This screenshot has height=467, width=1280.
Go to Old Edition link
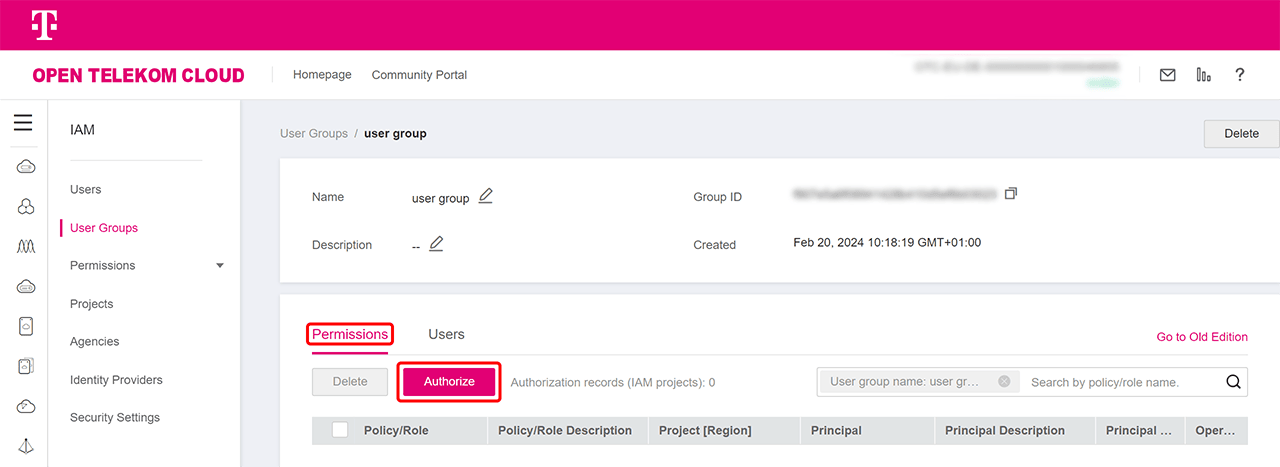pyautogui.click(x=1202, y=337)
